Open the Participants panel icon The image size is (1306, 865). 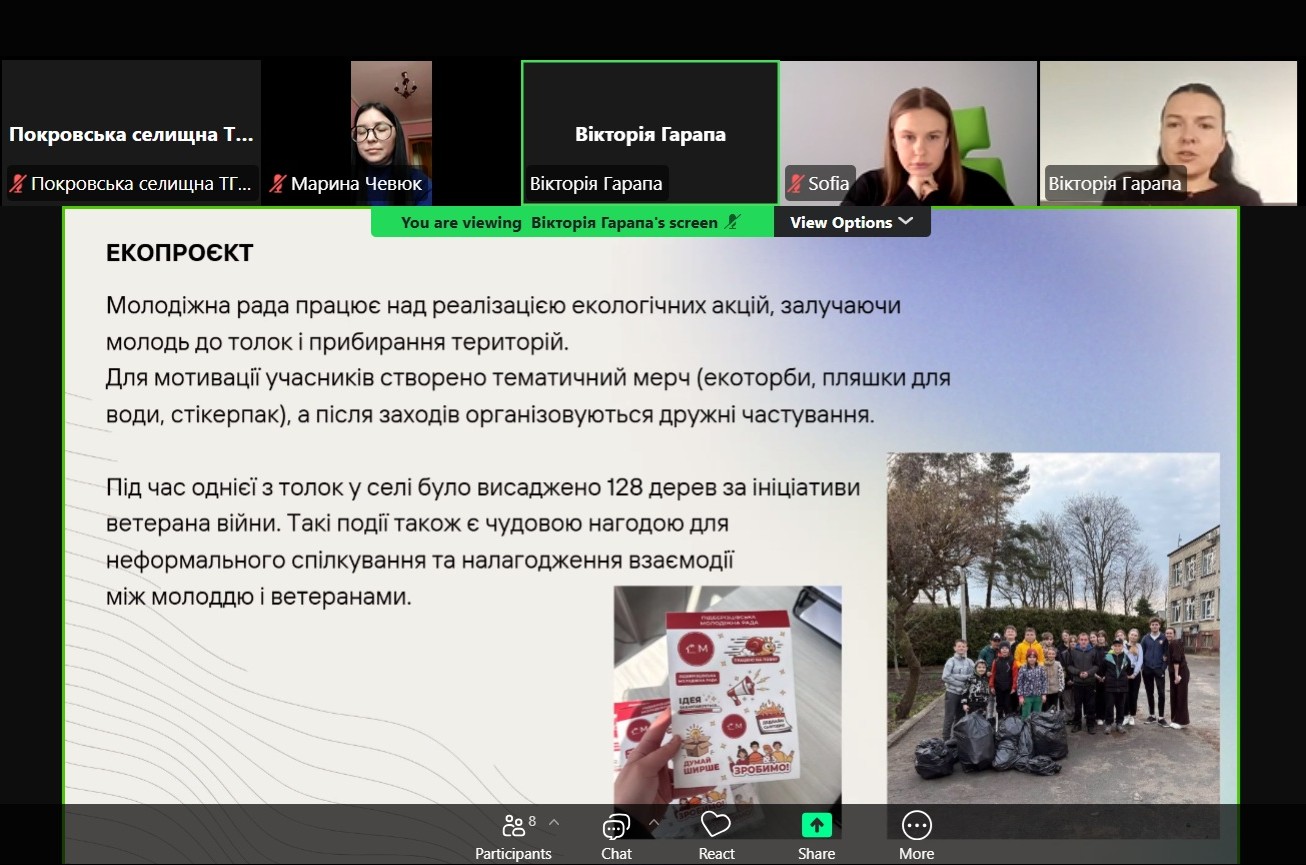coord(514,826)
